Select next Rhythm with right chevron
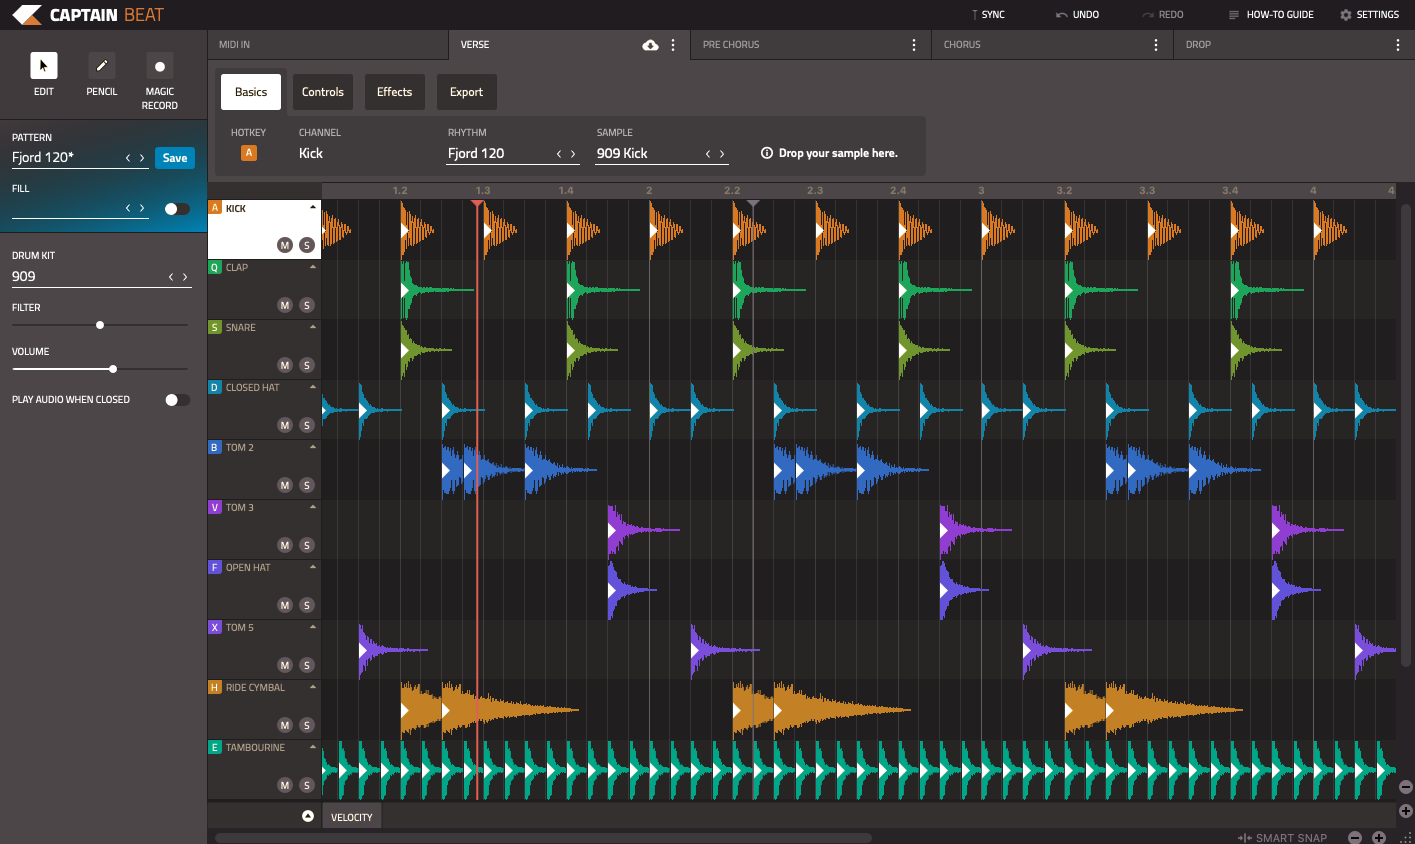The height and width of the screenshot is (844, 1415). point(573,154)
